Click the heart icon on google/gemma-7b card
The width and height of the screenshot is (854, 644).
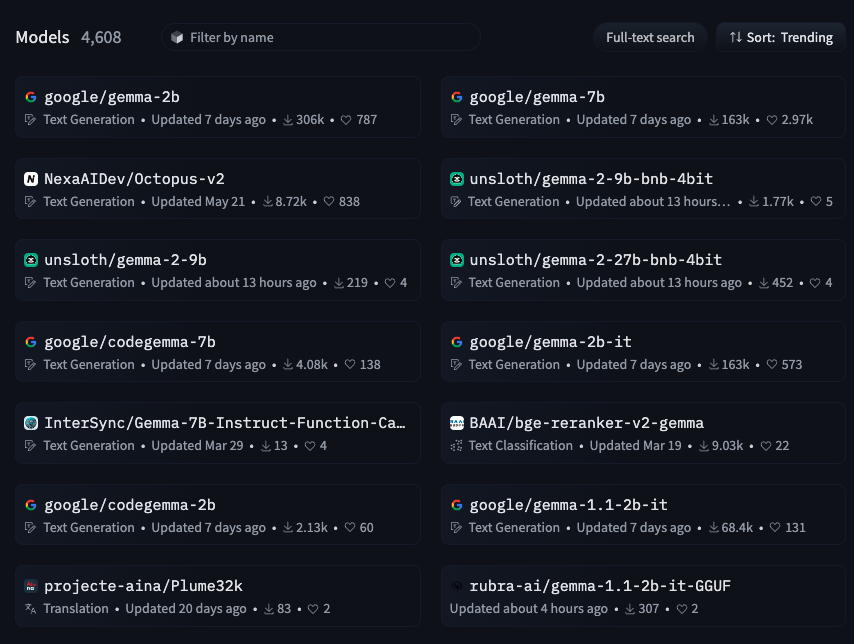pyautogui.click(x=772, y=120)
